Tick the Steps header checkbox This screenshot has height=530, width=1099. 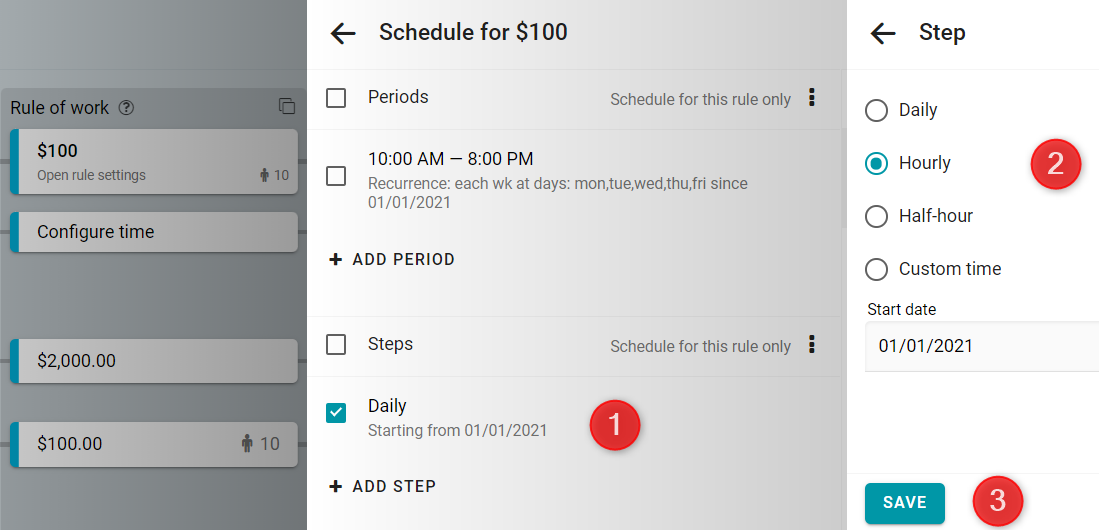[x=336, y=344]
